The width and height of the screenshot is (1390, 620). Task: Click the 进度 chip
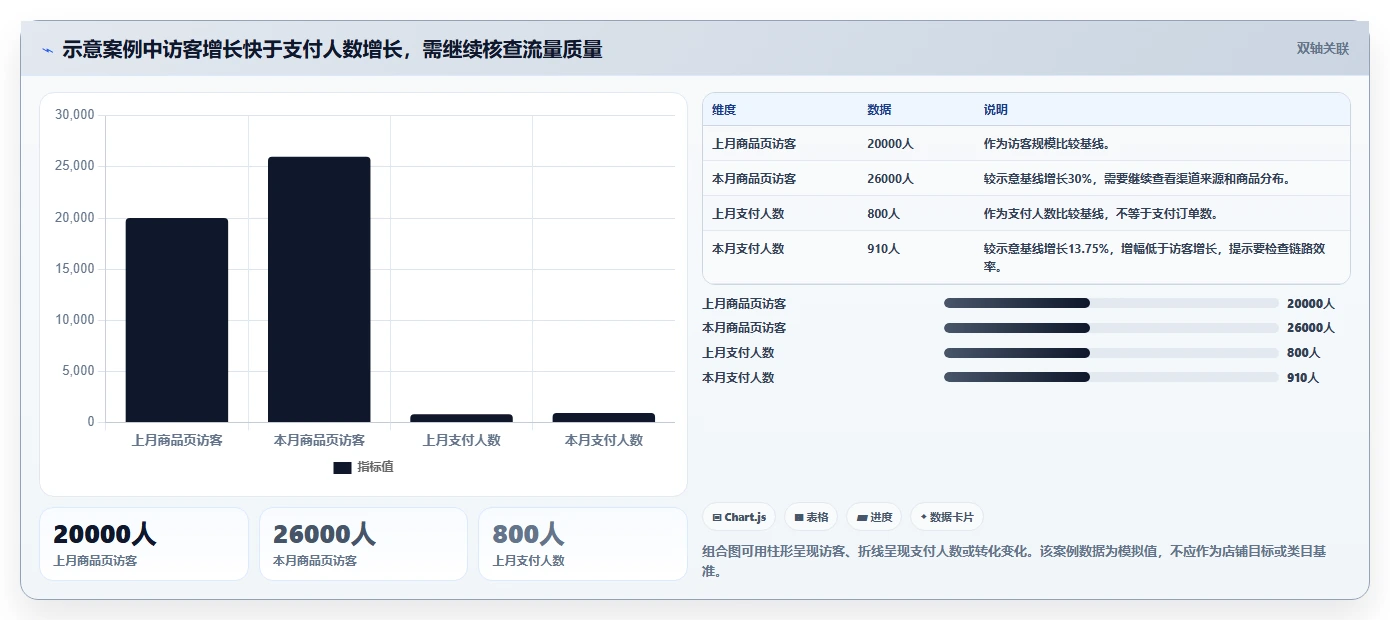pyautogui.click(x=874, y=517)
